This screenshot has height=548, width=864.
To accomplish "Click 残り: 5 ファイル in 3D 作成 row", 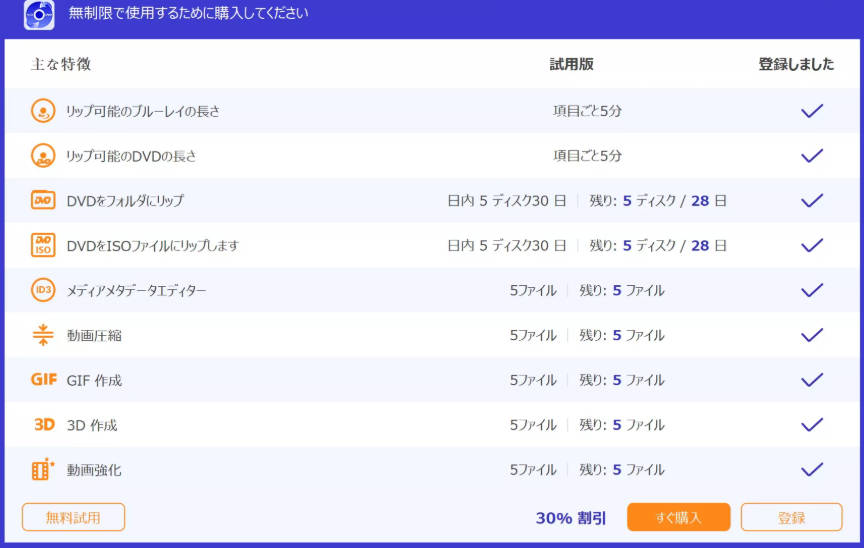I will pos(622,425).
